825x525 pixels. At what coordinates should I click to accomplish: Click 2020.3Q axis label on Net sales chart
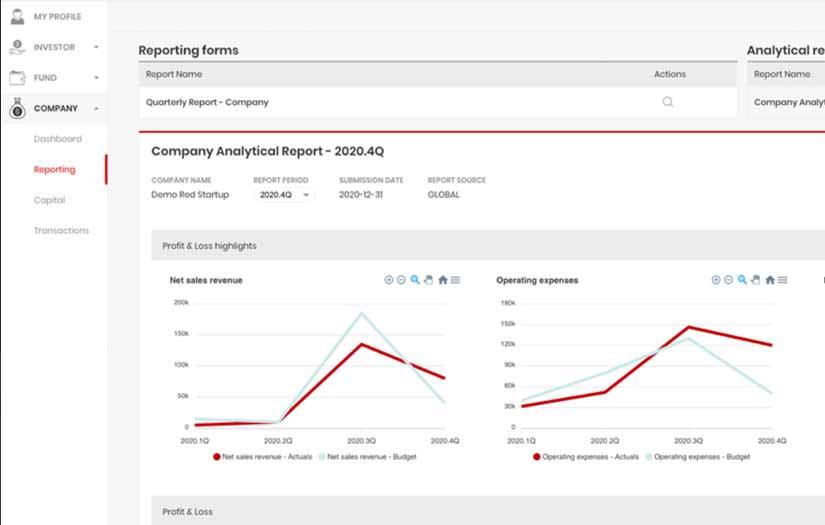[361, 441]
